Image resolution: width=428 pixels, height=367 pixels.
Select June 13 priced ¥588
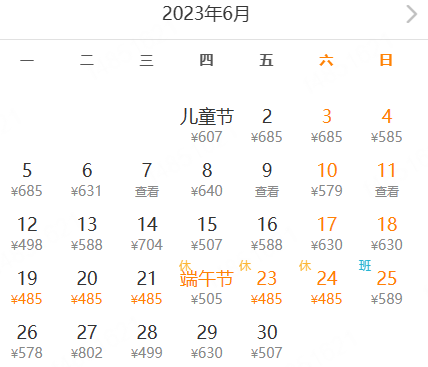point(87,234)
